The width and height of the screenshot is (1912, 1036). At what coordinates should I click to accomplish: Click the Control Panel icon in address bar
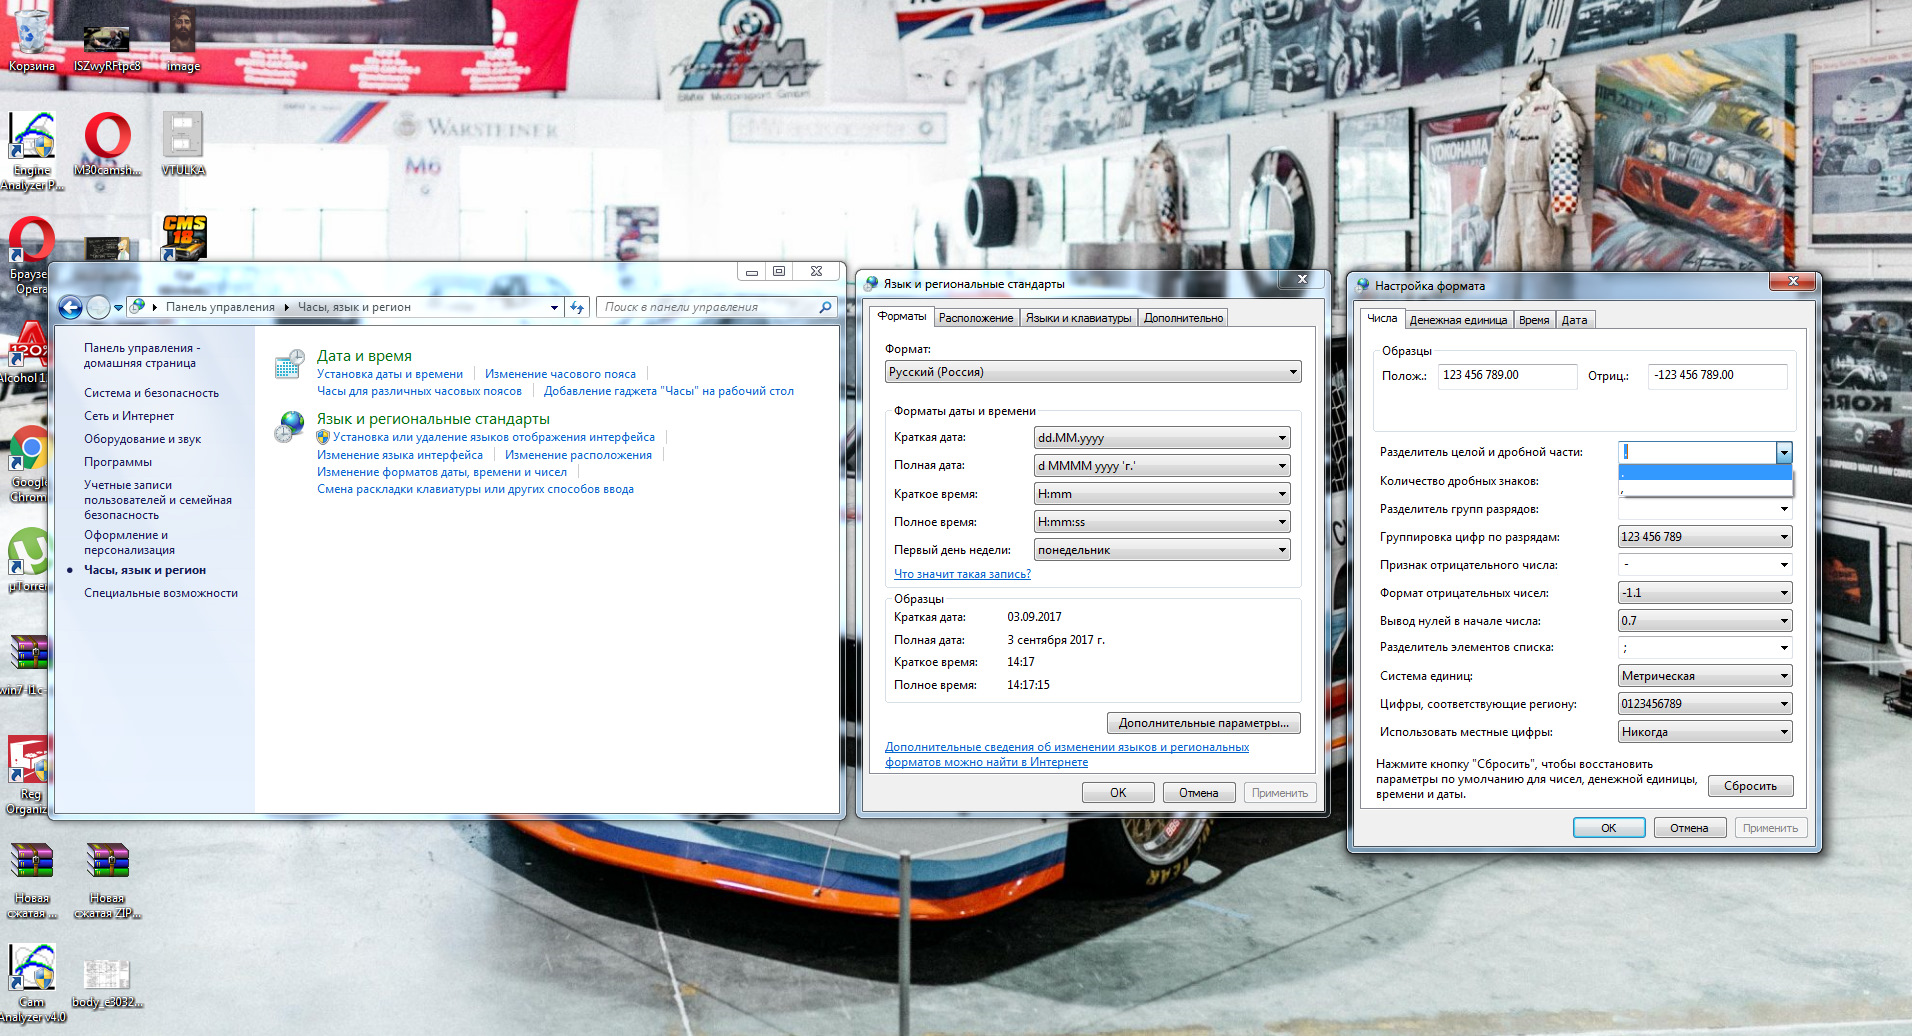(x=138, y=306)
